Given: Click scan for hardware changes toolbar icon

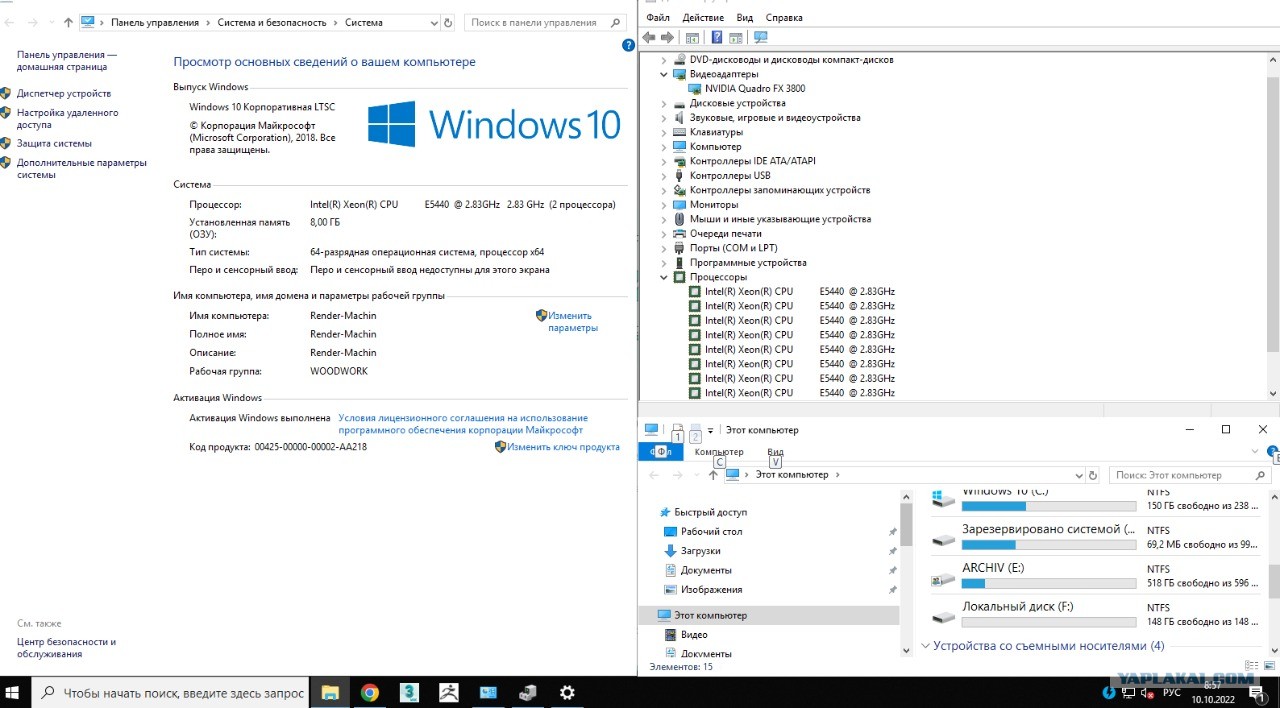Looking at the screenshot, I should tap(761, 38).
